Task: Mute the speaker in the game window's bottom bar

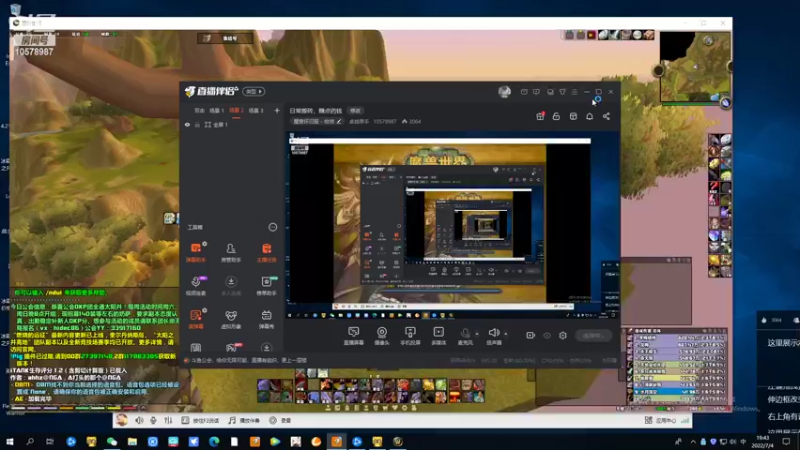Action: pyautogui.click(x=139, y=420)
